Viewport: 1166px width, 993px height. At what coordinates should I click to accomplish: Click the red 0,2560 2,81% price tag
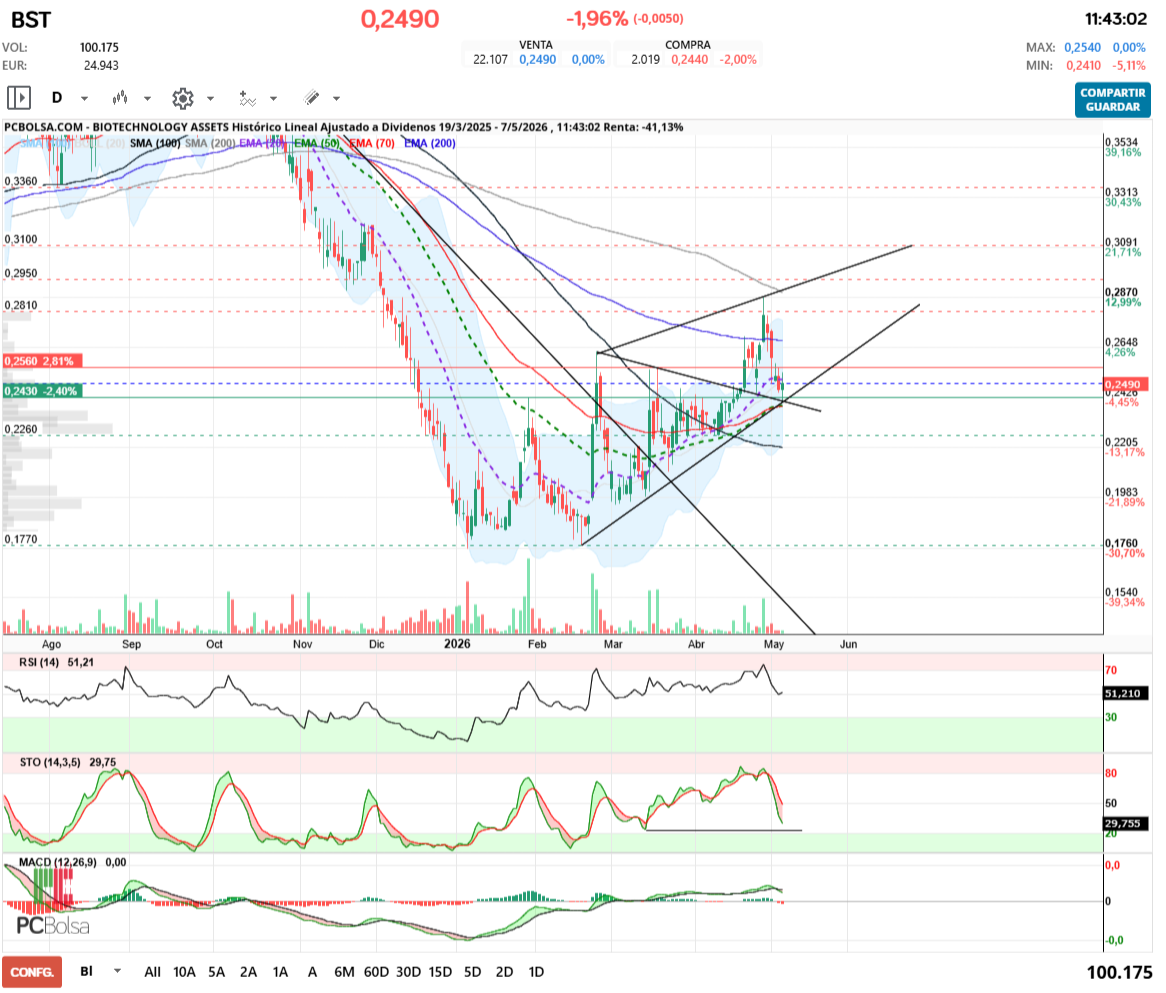tap(42, 361)
